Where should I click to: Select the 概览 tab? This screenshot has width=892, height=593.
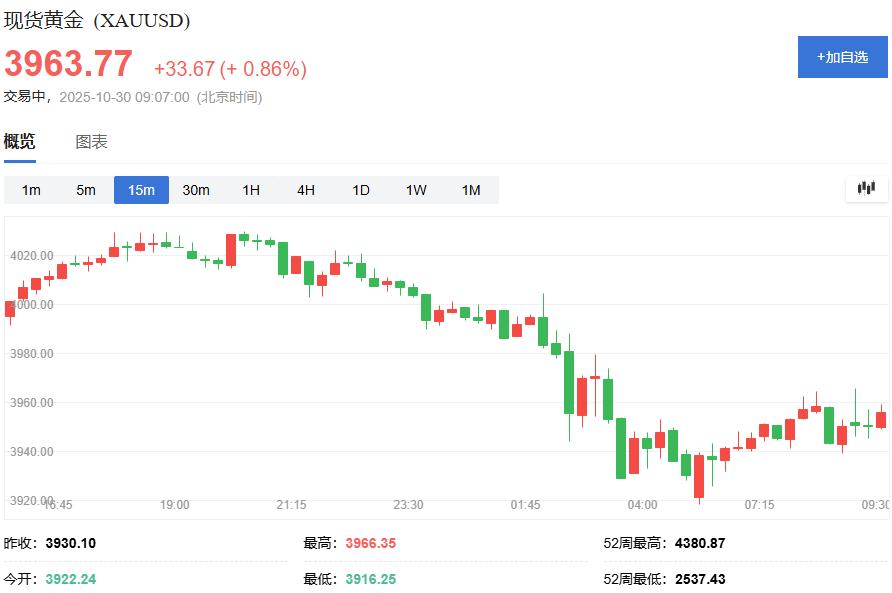click(x=22, y=141)
